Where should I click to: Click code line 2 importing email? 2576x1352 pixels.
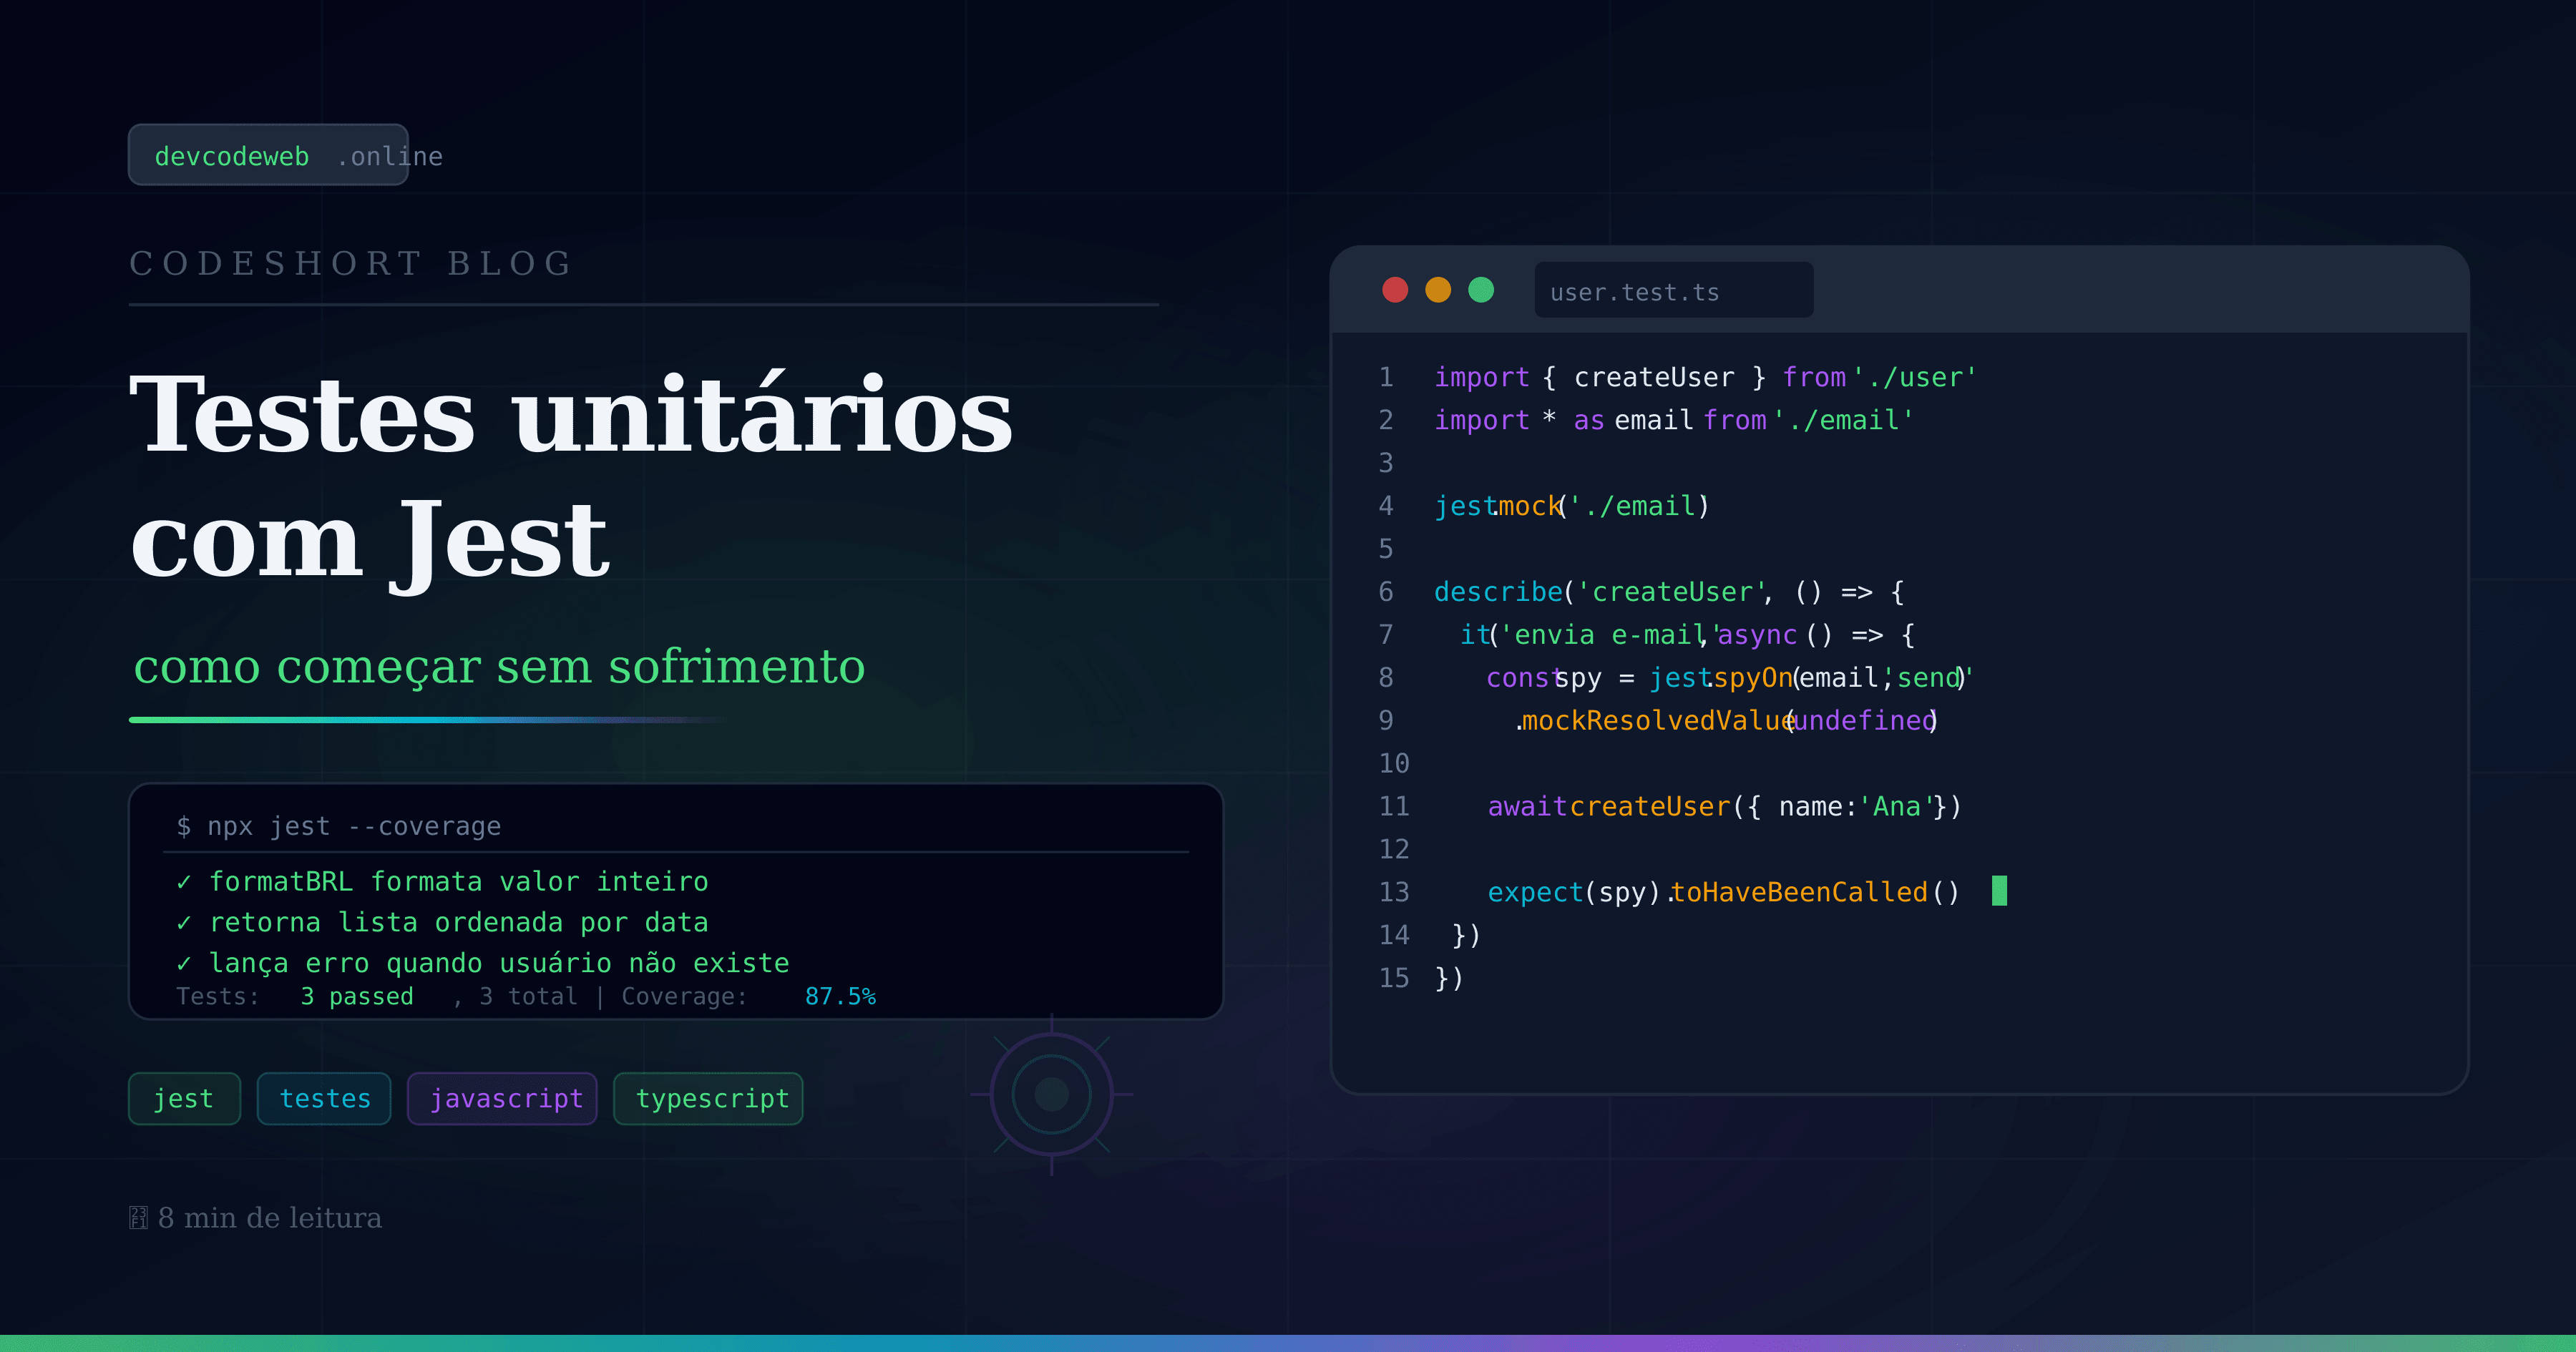coord(1674,420)
